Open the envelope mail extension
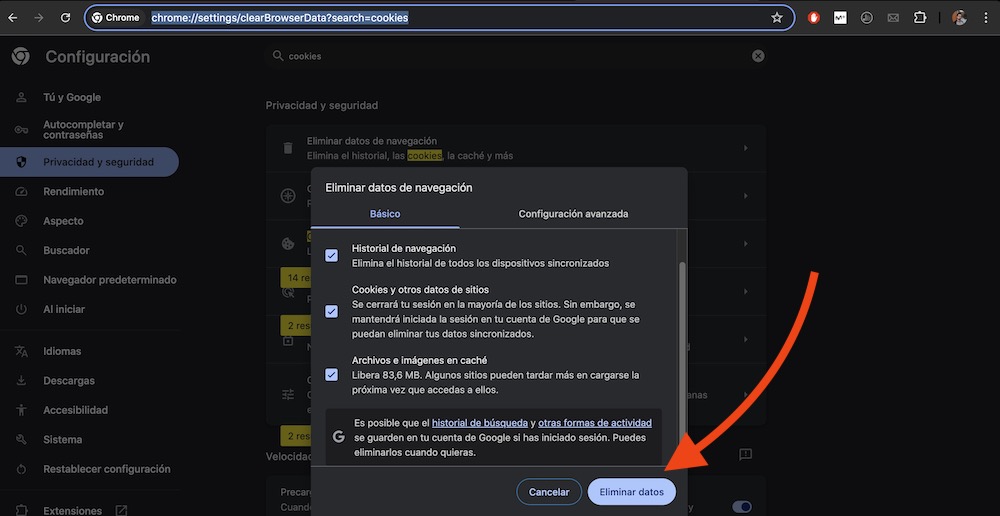The width and height of the screenshot is (1000, 516). 893,18
